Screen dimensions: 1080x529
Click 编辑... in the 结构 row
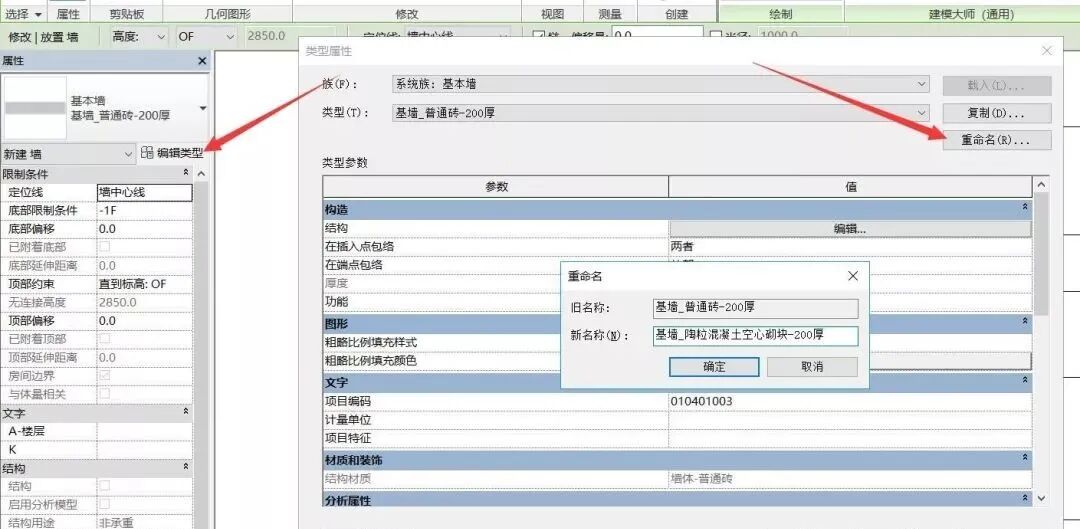coord(850,229)
